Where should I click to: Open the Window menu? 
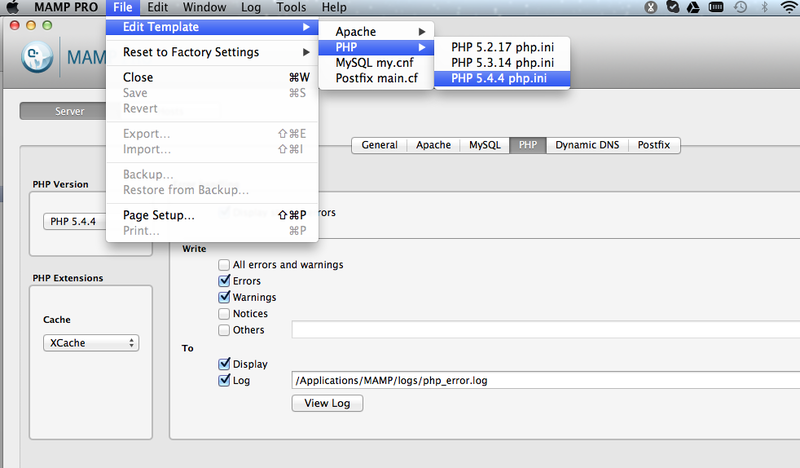pos(204,7)
